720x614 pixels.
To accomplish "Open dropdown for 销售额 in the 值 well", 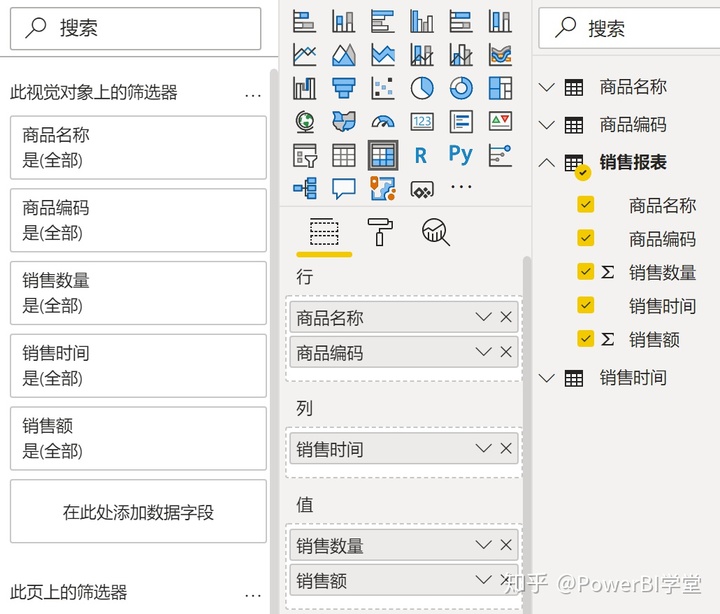I will pos(484,580).
